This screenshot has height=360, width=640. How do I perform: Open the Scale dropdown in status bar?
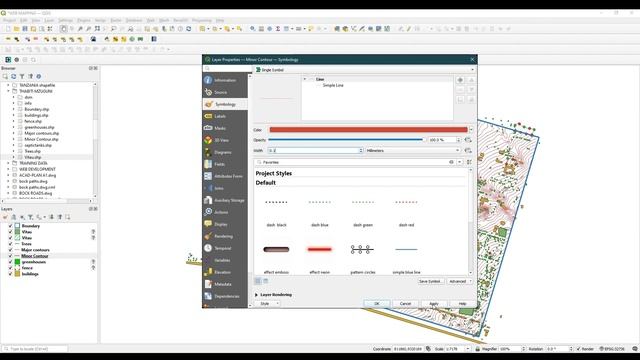coord(467,349)
